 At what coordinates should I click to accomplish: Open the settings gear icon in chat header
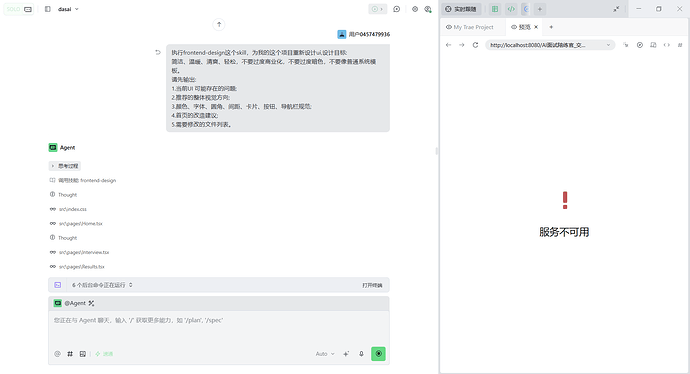point(415,9)
